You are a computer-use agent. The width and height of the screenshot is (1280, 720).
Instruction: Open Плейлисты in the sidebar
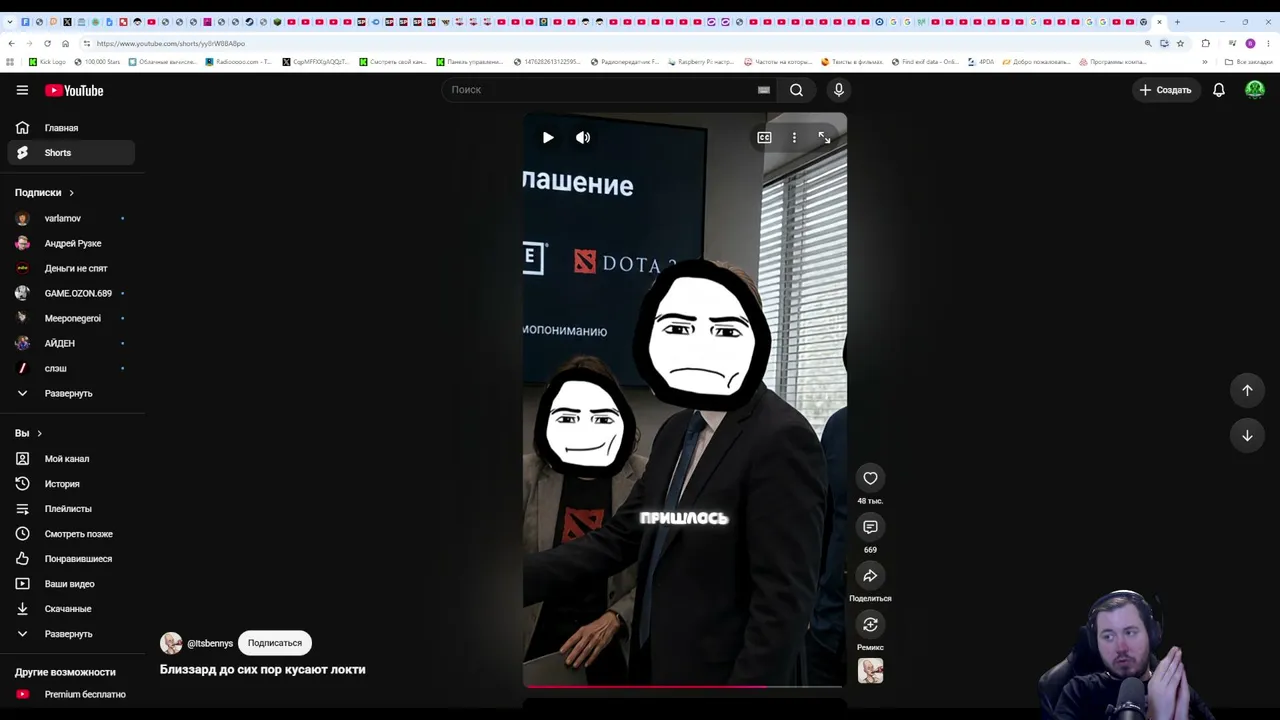[x=71, y=509]
